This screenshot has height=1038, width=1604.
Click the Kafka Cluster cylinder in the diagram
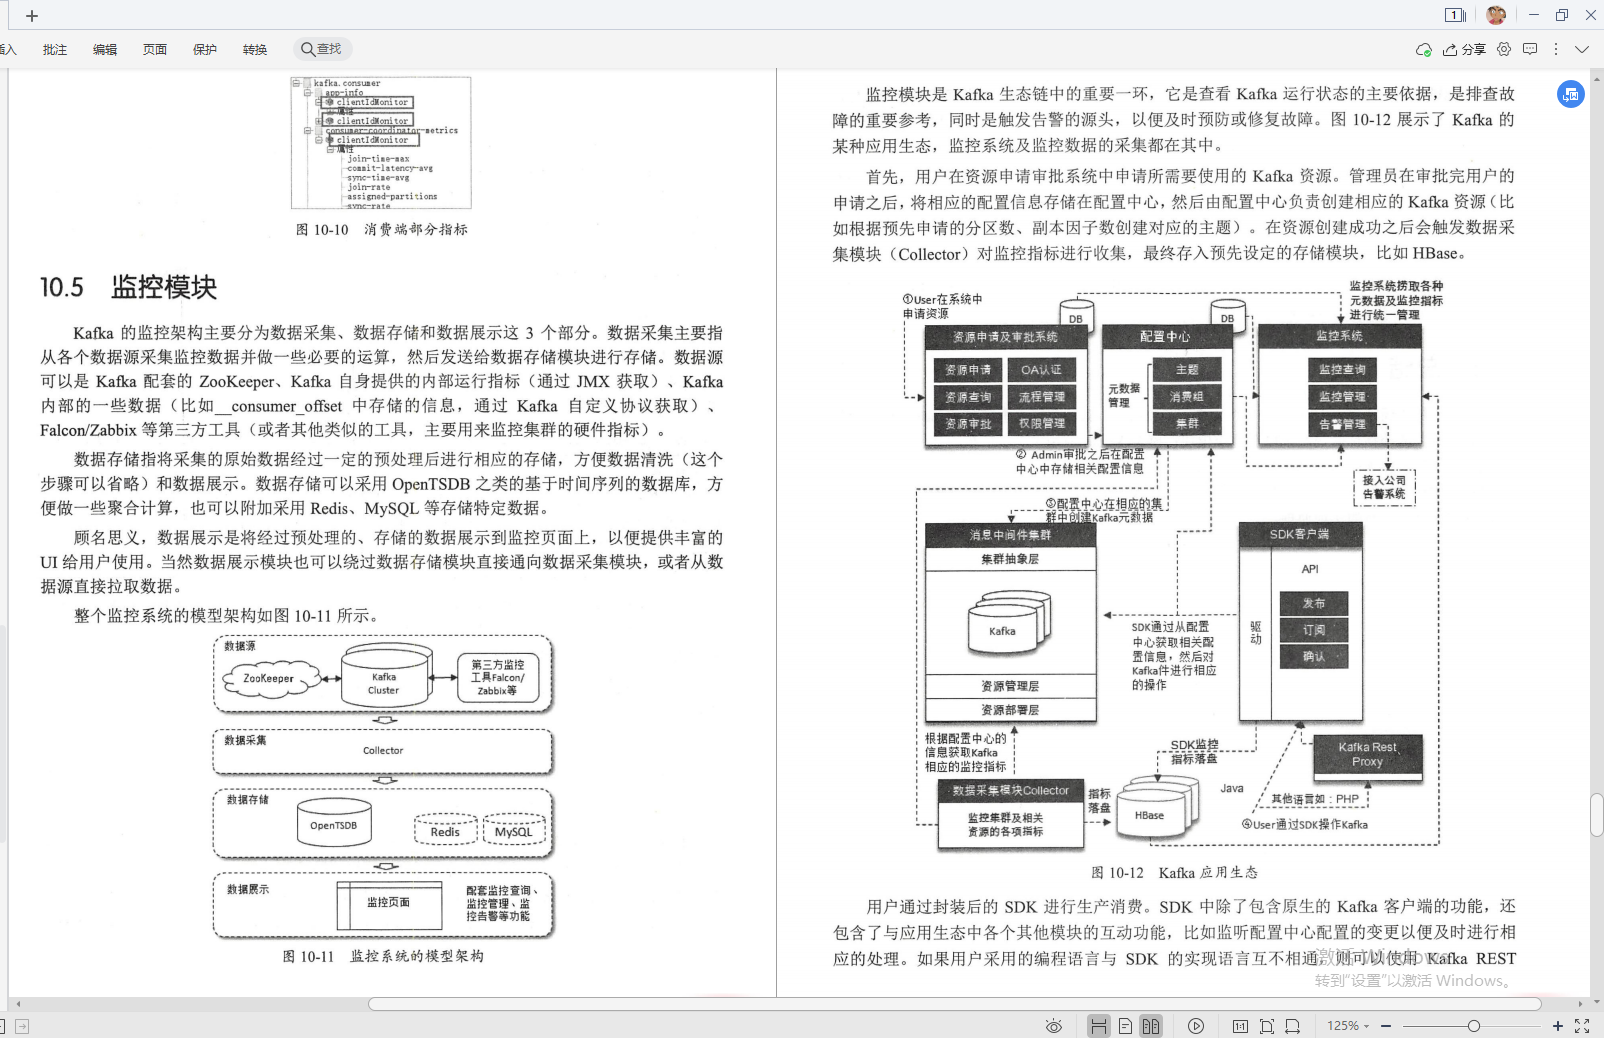click(385, 675)
